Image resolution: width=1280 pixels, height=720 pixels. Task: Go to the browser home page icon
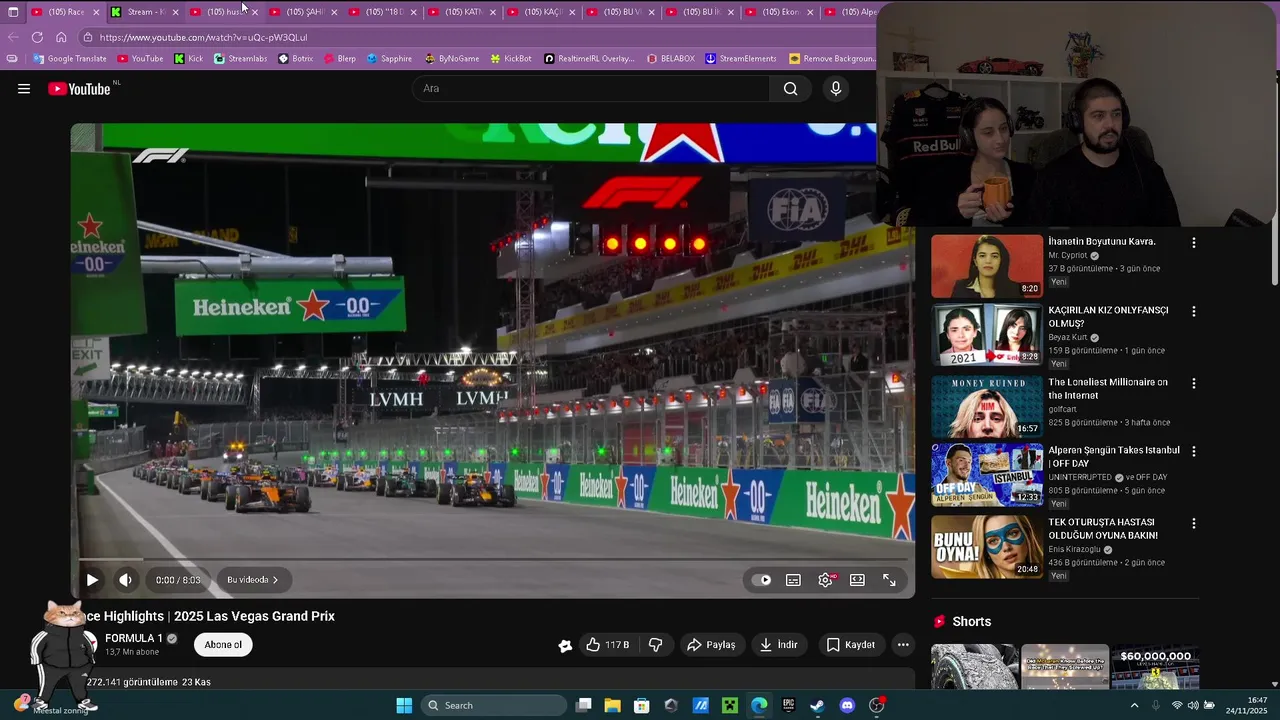click(x=61, y=37)
